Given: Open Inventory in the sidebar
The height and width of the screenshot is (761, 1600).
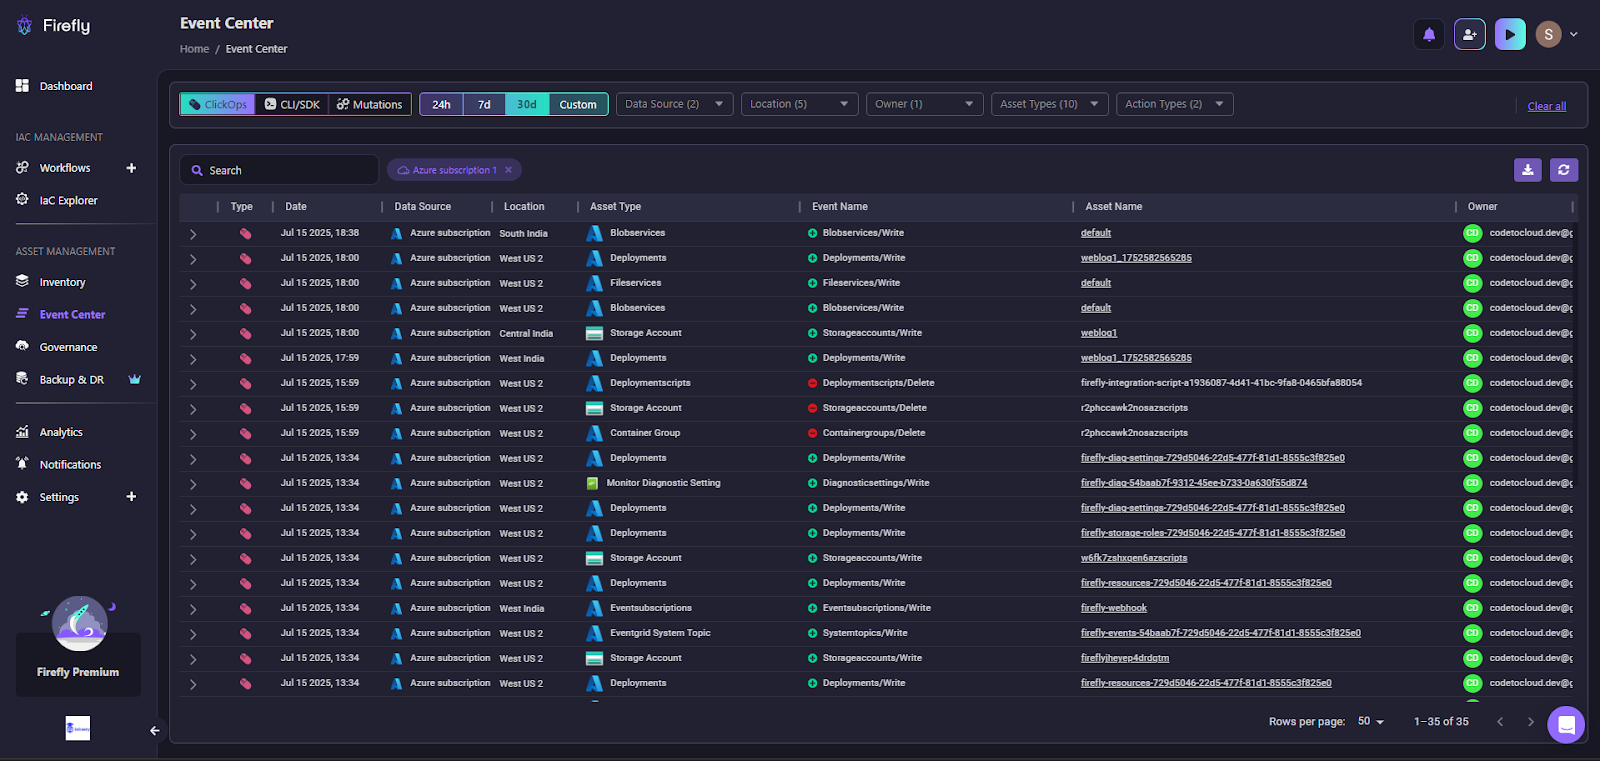Looking at the screenshot, I should click(x=62, y=282).
